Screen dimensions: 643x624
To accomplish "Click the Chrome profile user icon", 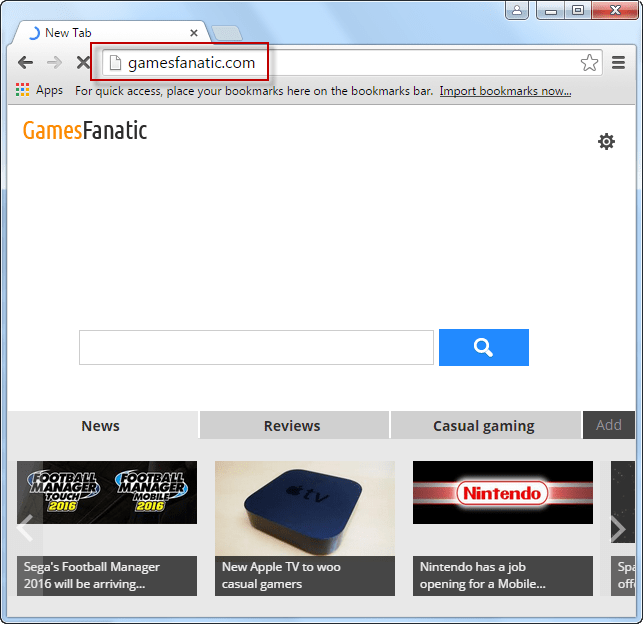I will (x=517, y=10).
